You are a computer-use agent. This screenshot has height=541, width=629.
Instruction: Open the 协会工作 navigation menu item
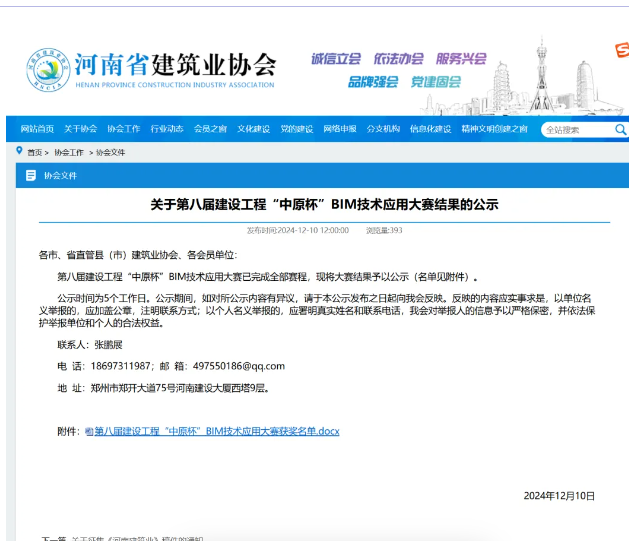coord(124,129)
